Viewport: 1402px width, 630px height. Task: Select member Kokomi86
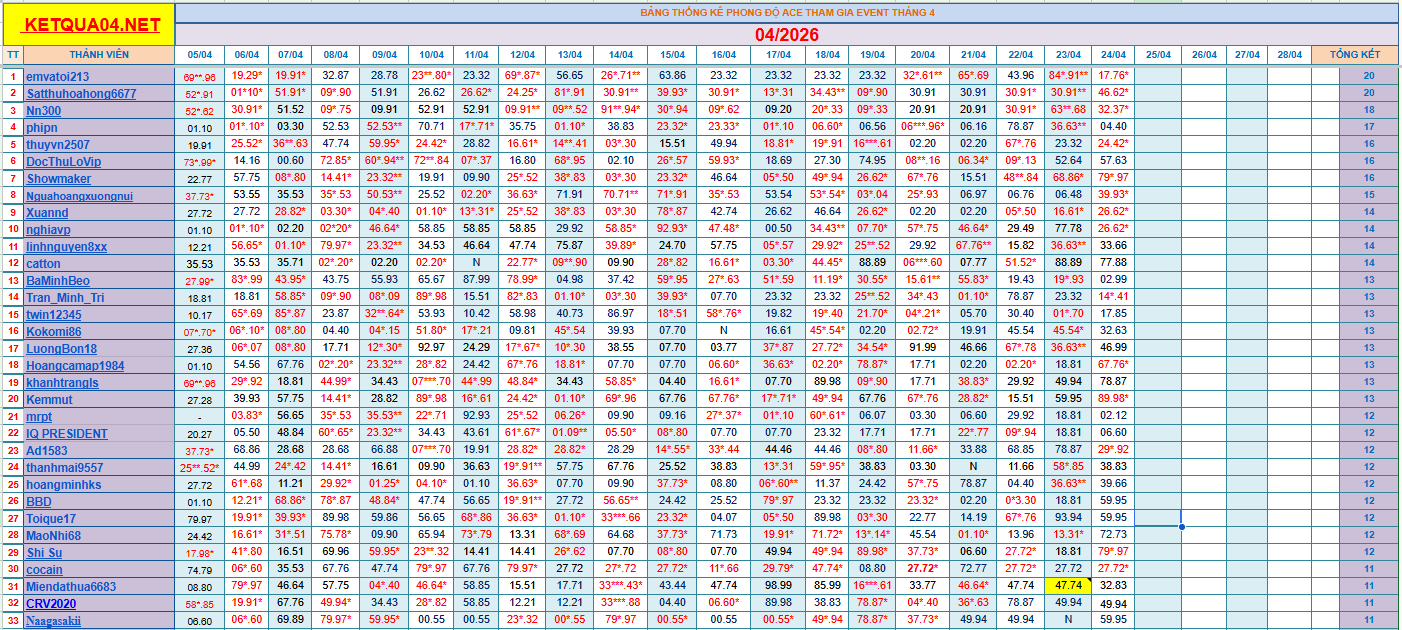click(x=54, y=331)
